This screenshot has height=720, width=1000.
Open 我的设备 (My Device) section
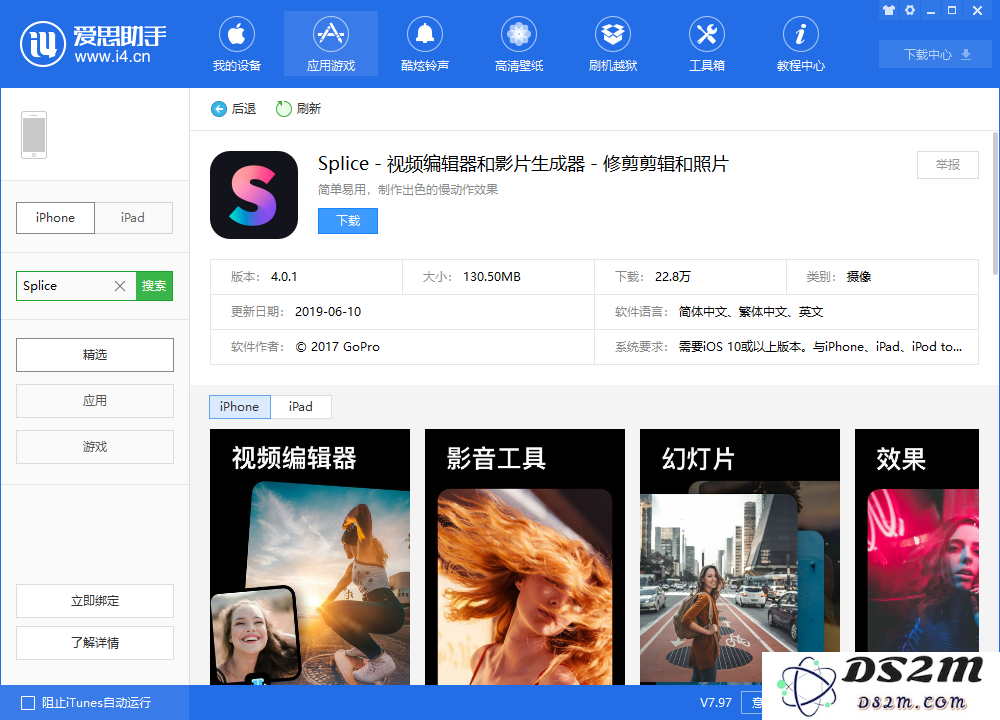coord(237,43)
